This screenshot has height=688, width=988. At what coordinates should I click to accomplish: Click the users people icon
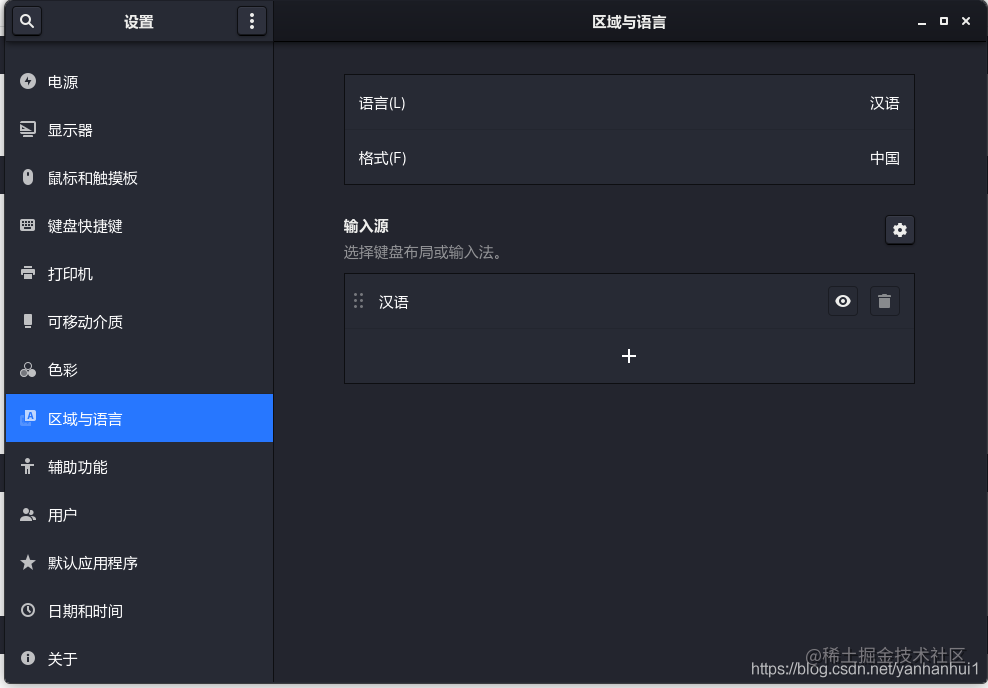28,514
